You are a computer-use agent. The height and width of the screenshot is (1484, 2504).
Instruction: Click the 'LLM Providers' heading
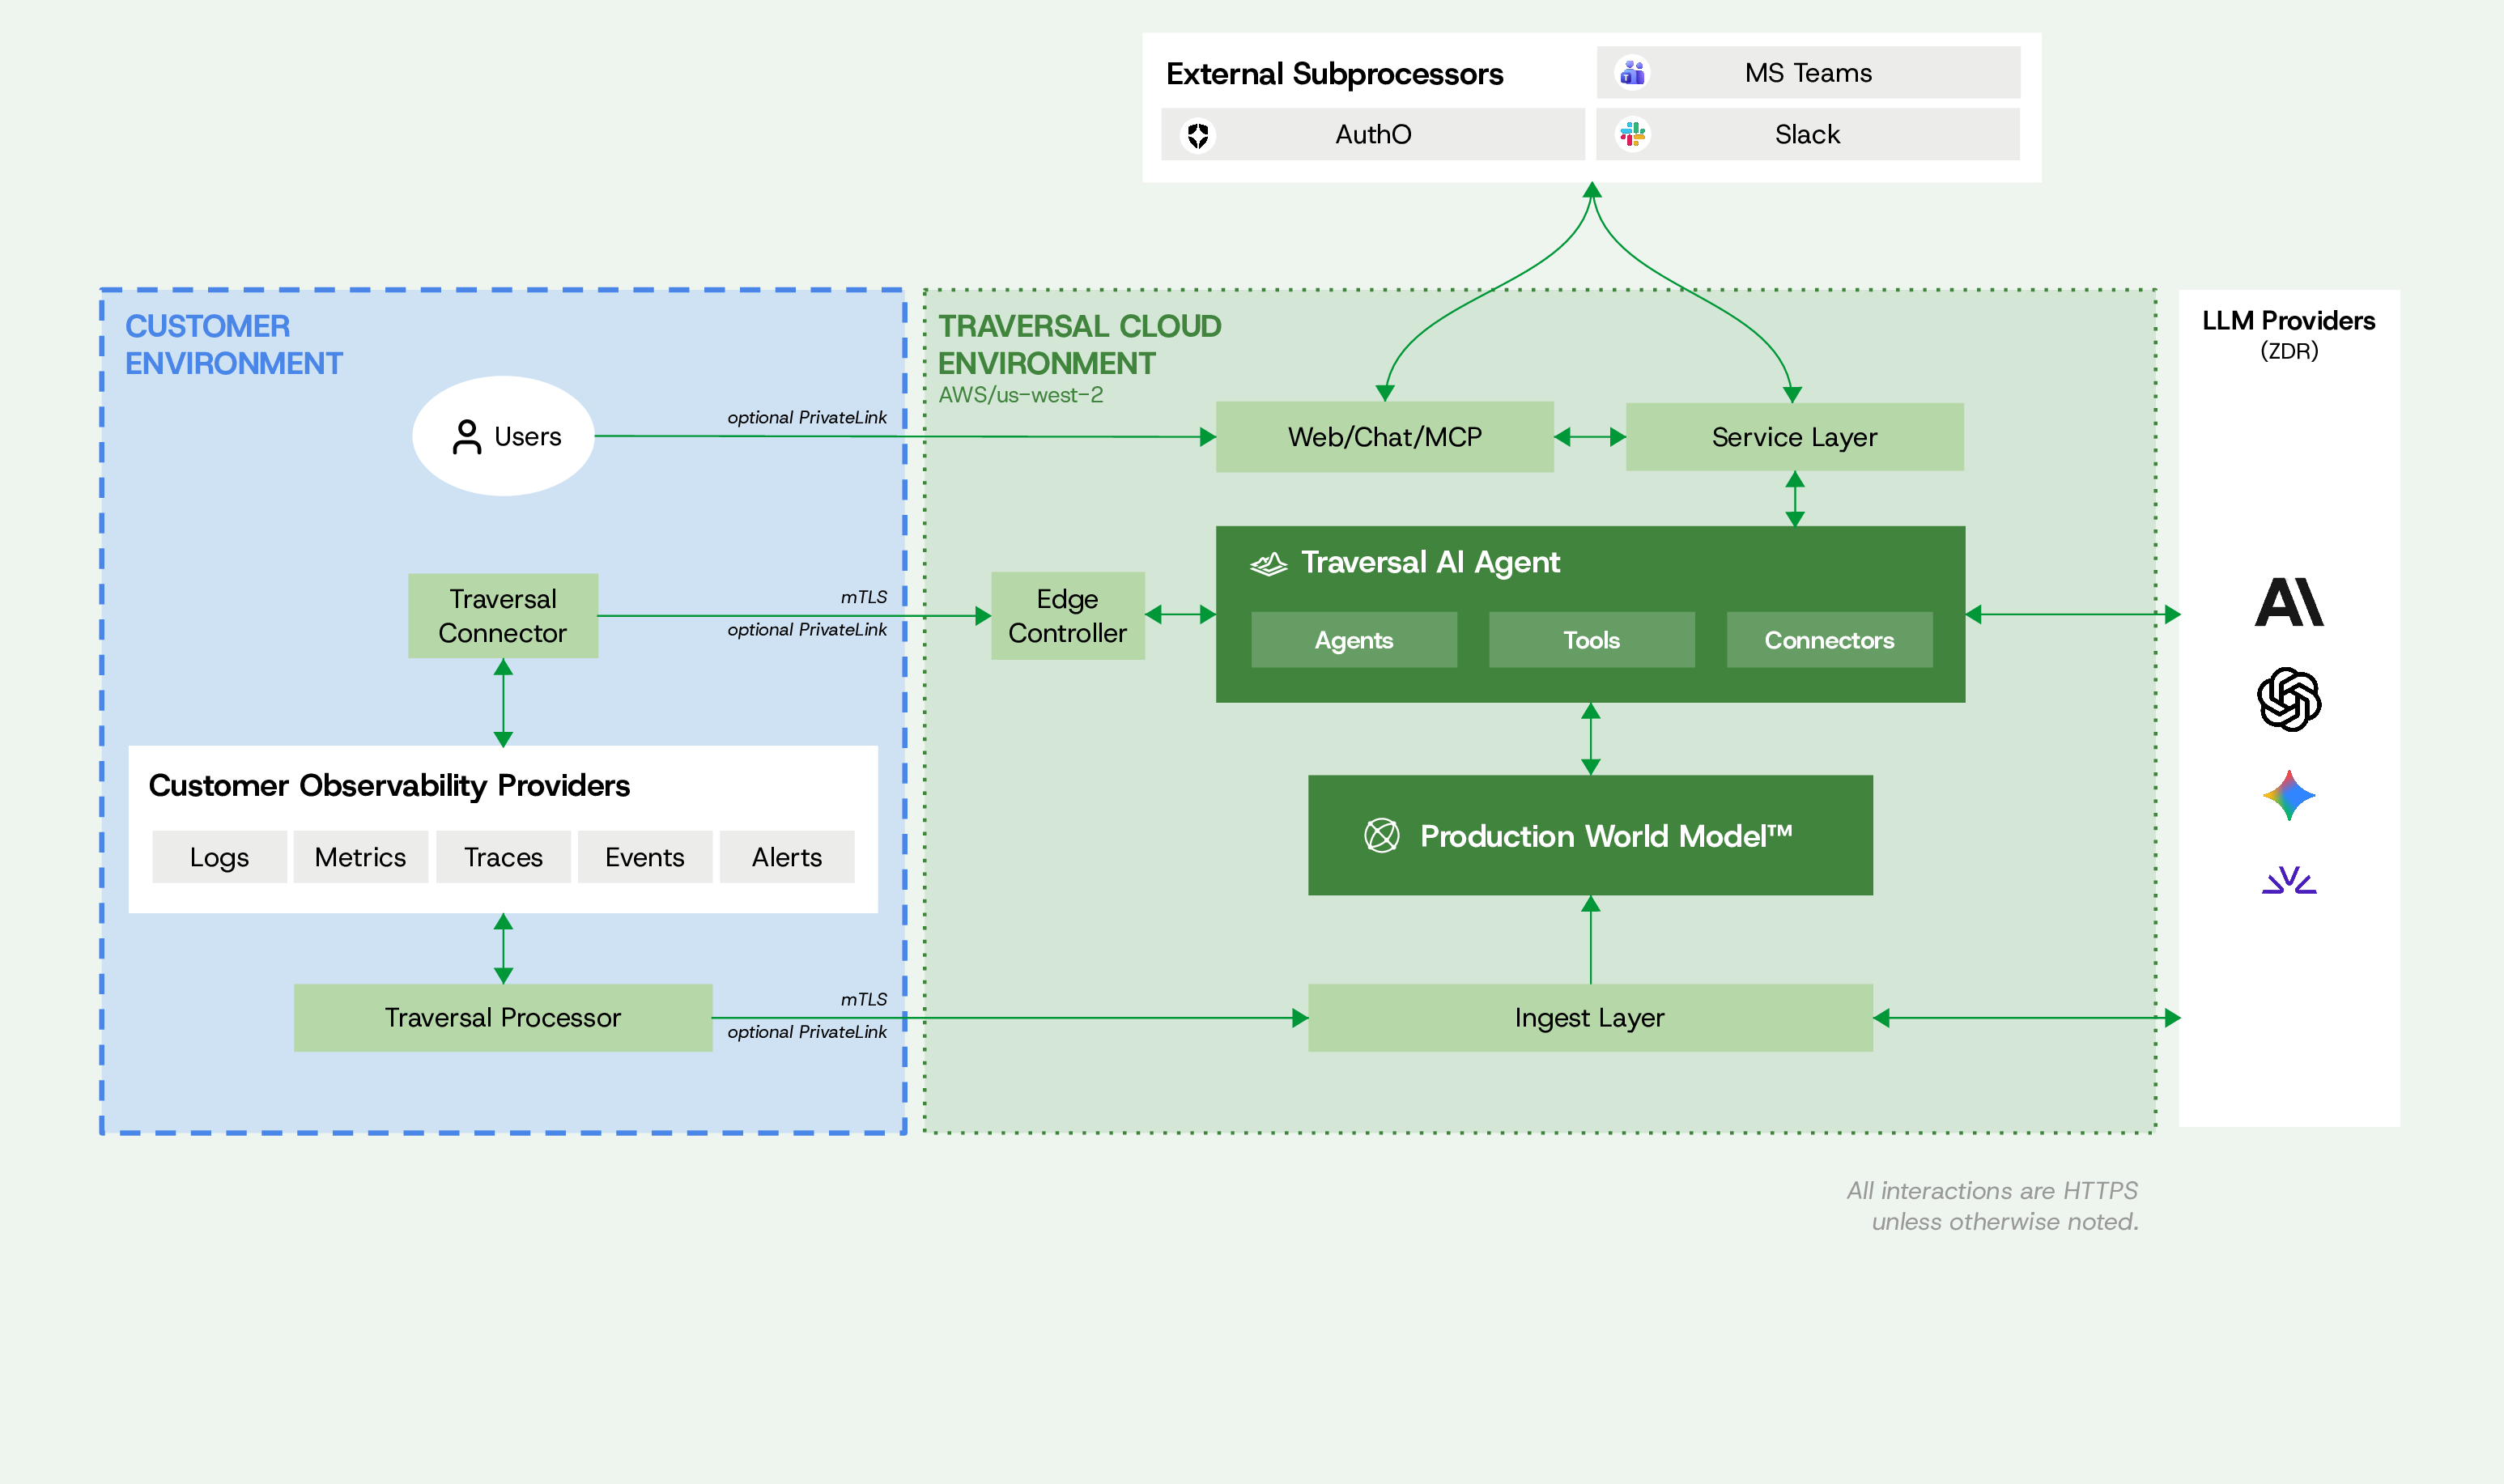2288,321
